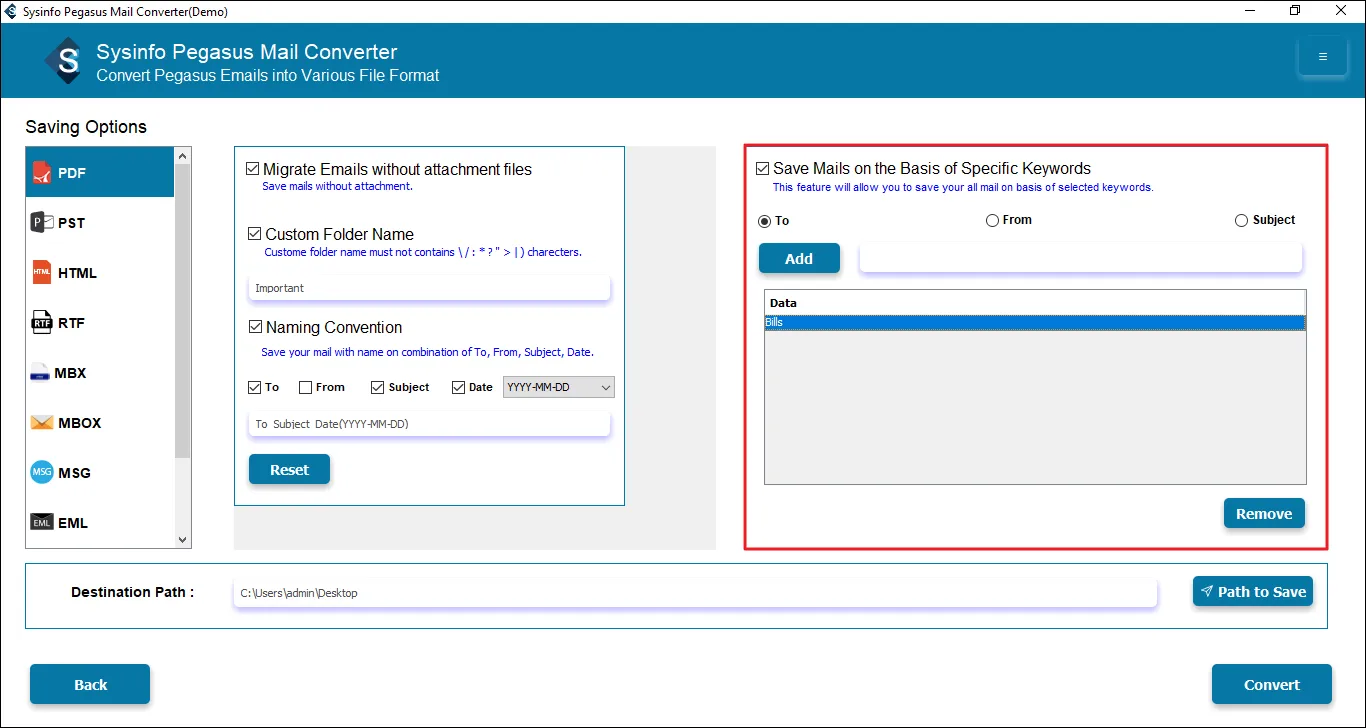This screenshot has width=1366, height=728.
Task: Click the Destination Path field
Action: point(695,592)
